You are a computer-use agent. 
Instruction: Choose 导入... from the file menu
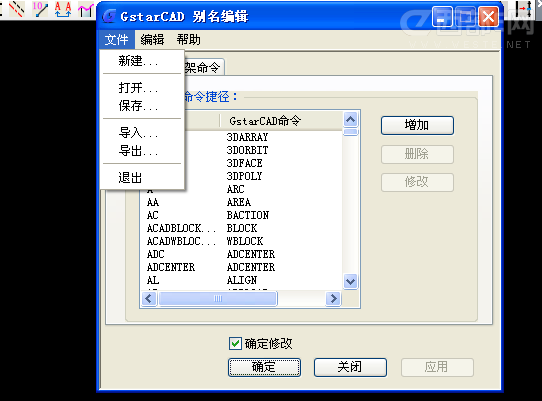click(139, 132)
